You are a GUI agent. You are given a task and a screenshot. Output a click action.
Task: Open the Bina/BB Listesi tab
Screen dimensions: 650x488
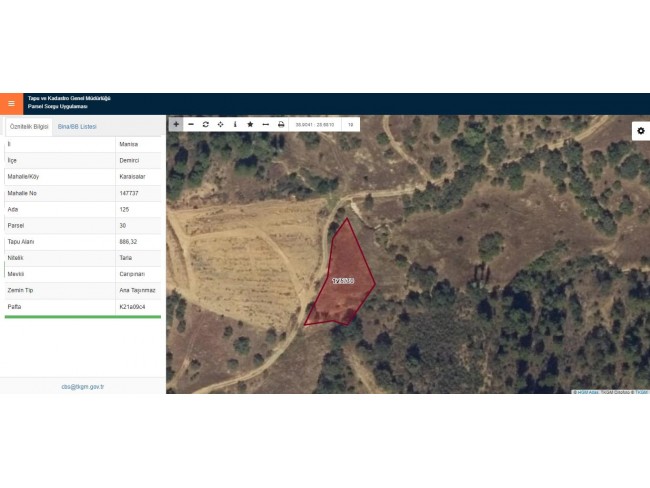point(77,127)
